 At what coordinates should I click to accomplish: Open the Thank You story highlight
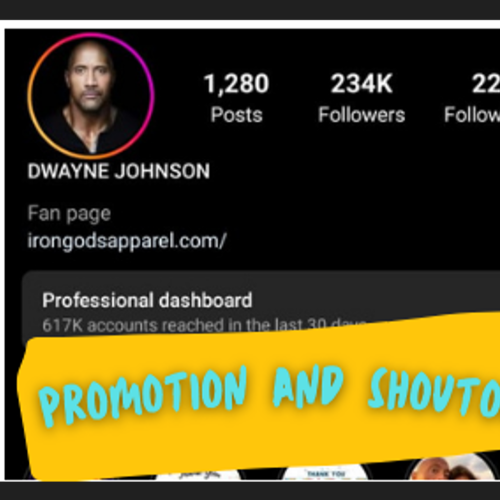(x=326, y=473)
